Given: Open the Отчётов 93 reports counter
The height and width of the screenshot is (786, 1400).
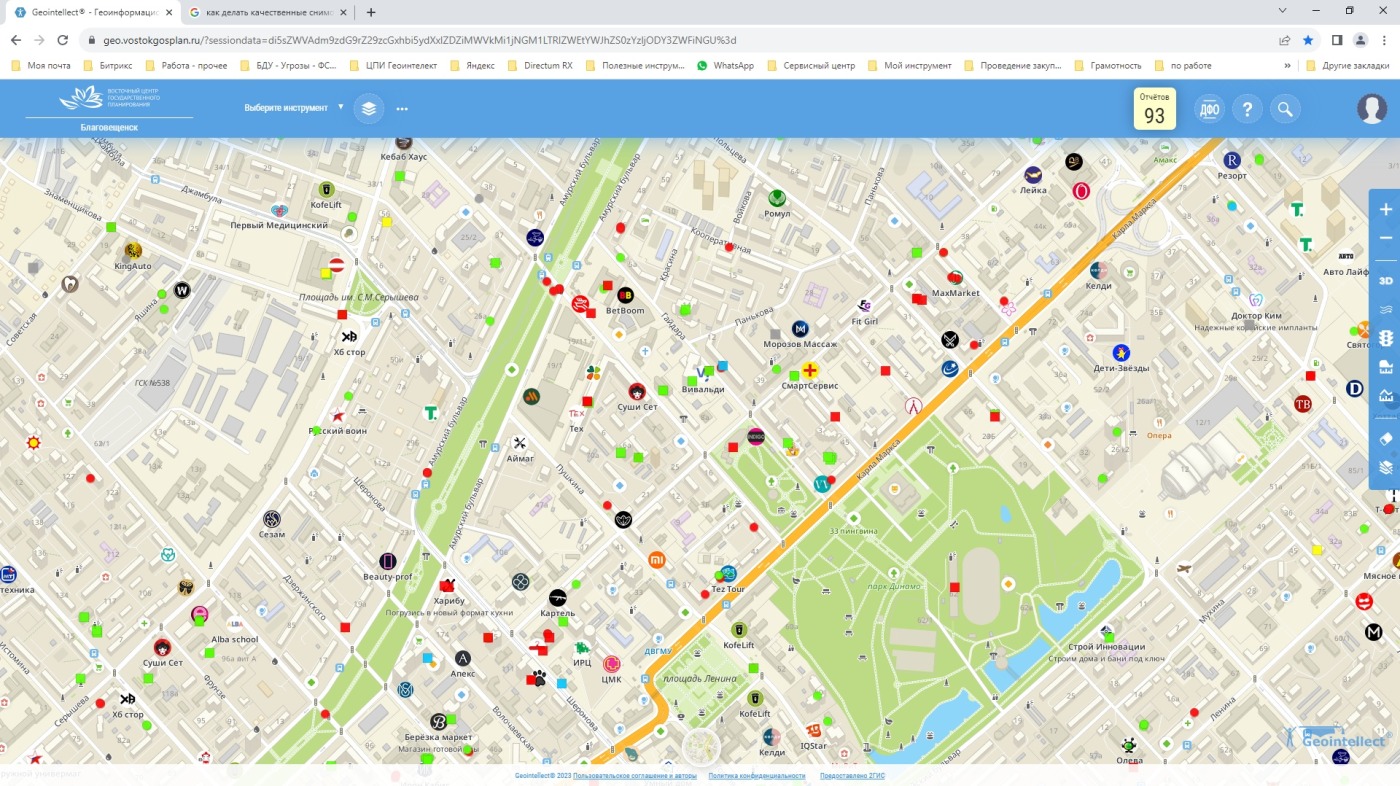Looking at the screenshot, I should point(1154,109).
